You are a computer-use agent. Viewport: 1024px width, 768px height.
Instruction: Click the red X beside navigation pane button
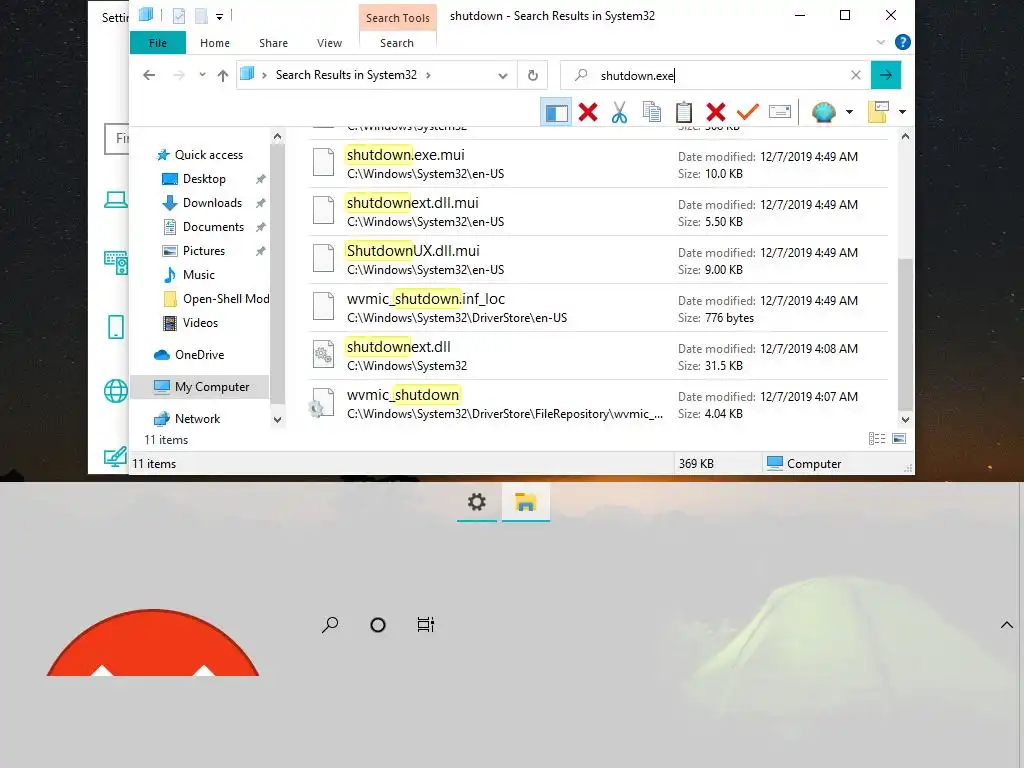coord(588,112)
